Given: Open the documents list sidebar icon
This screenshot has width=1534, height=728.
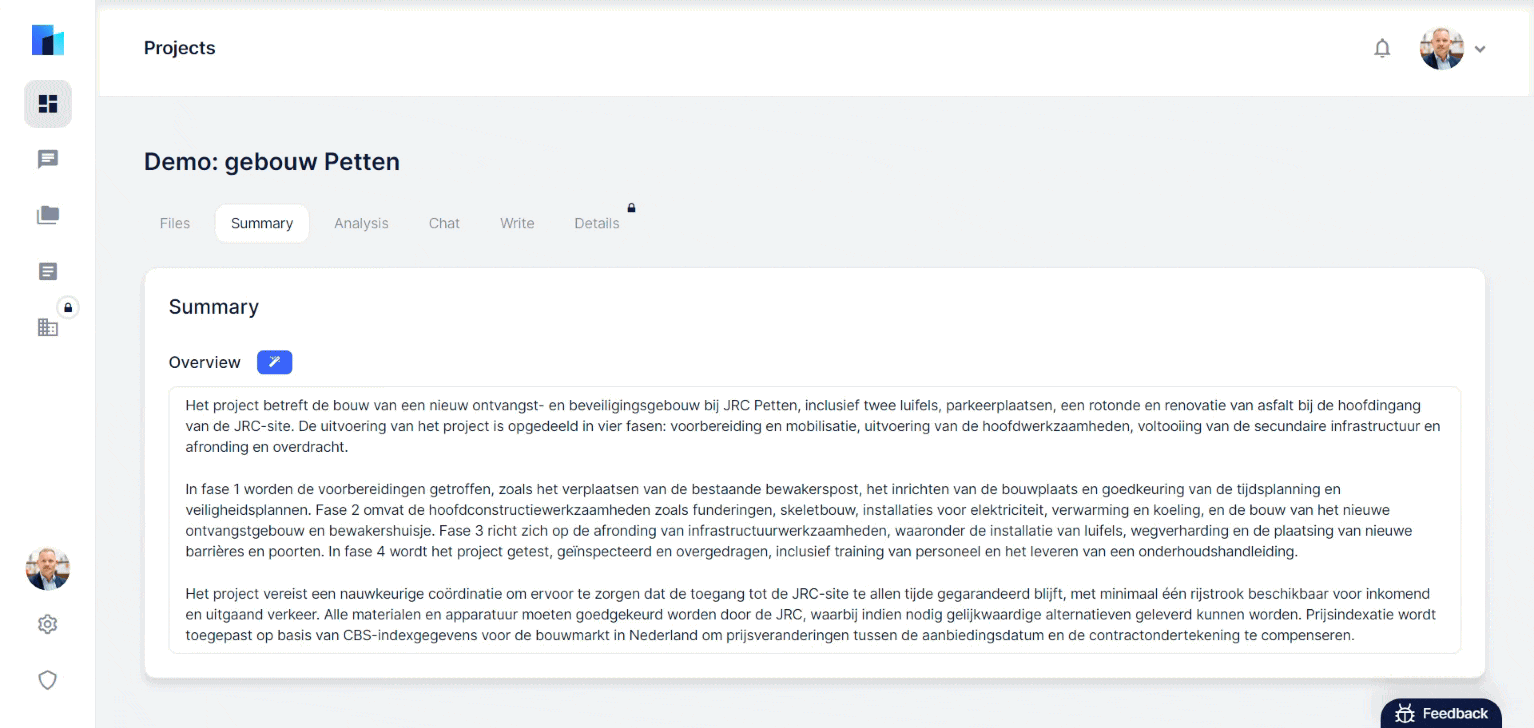Looking at the screenshot, I should click(x=48, y=271).
